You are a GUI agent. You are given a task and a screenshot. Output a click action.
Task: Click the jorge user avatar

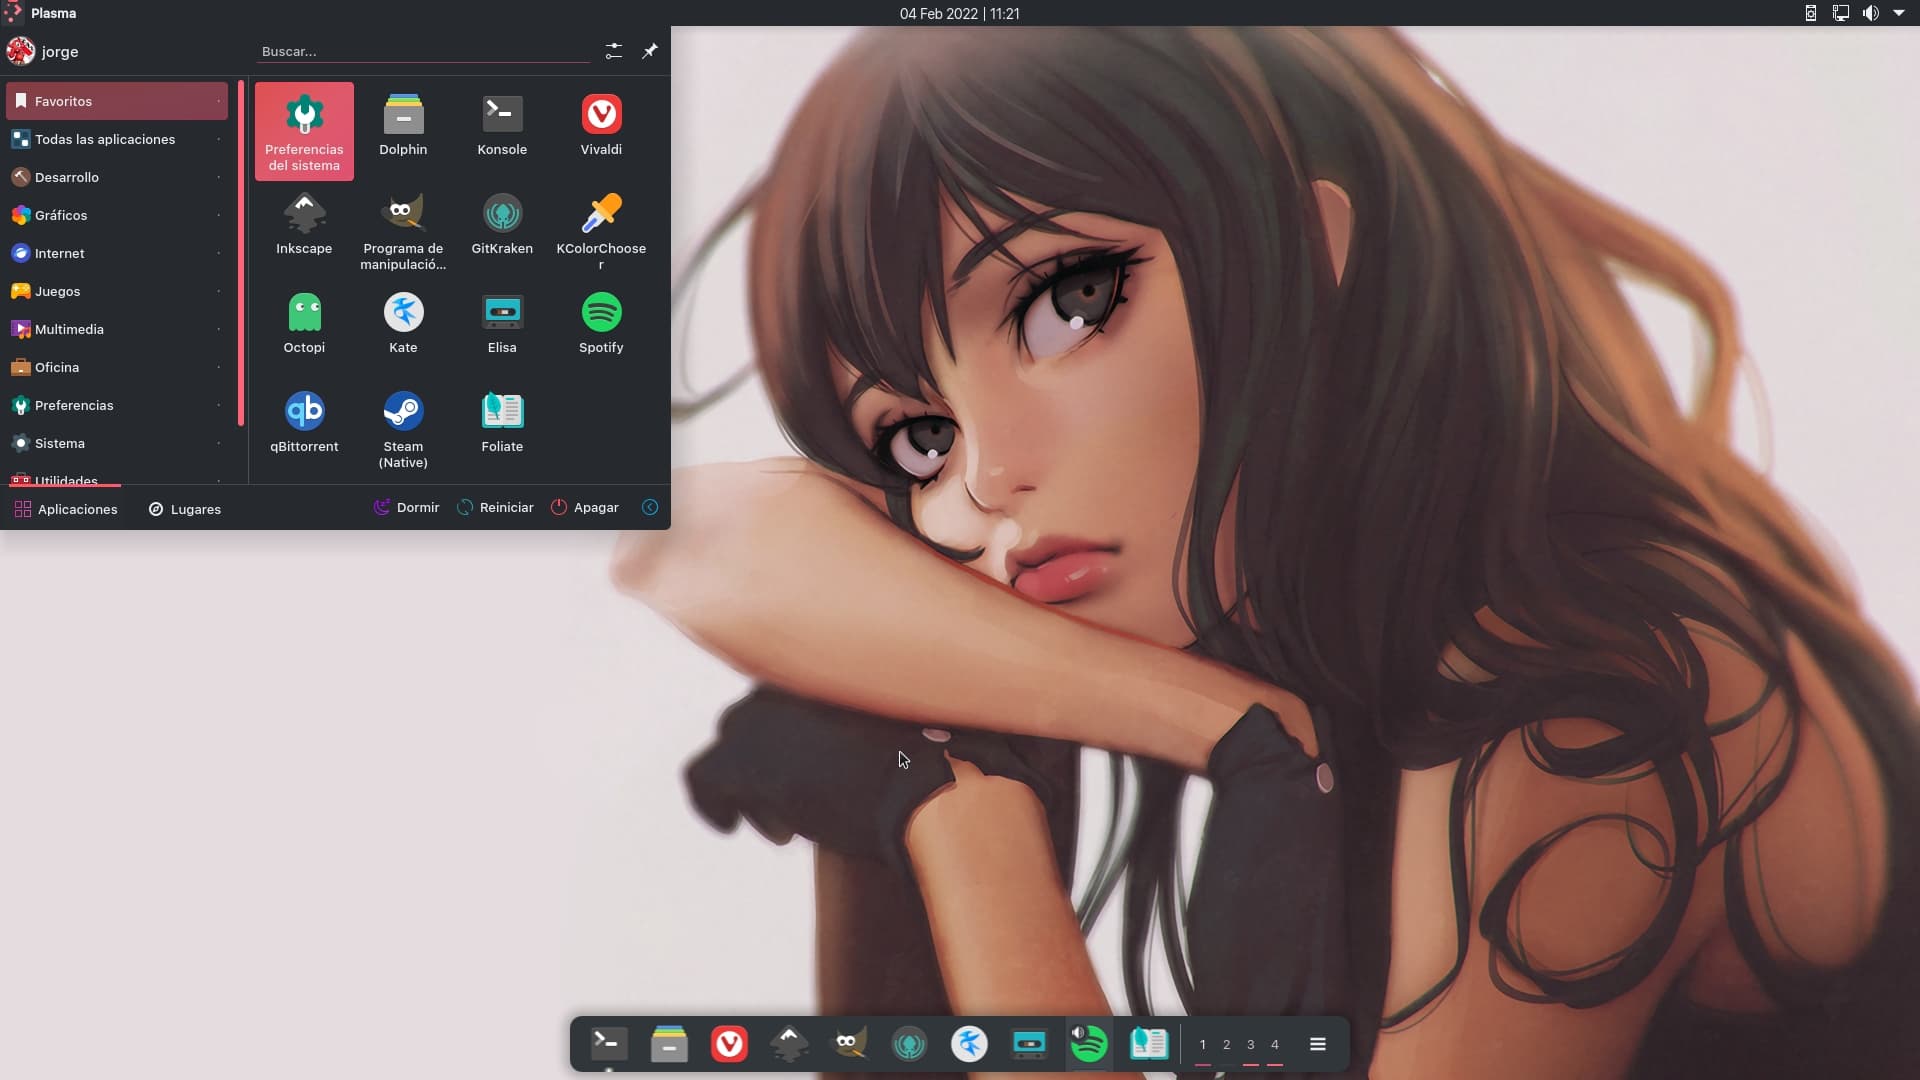click(x=21, y=51)
